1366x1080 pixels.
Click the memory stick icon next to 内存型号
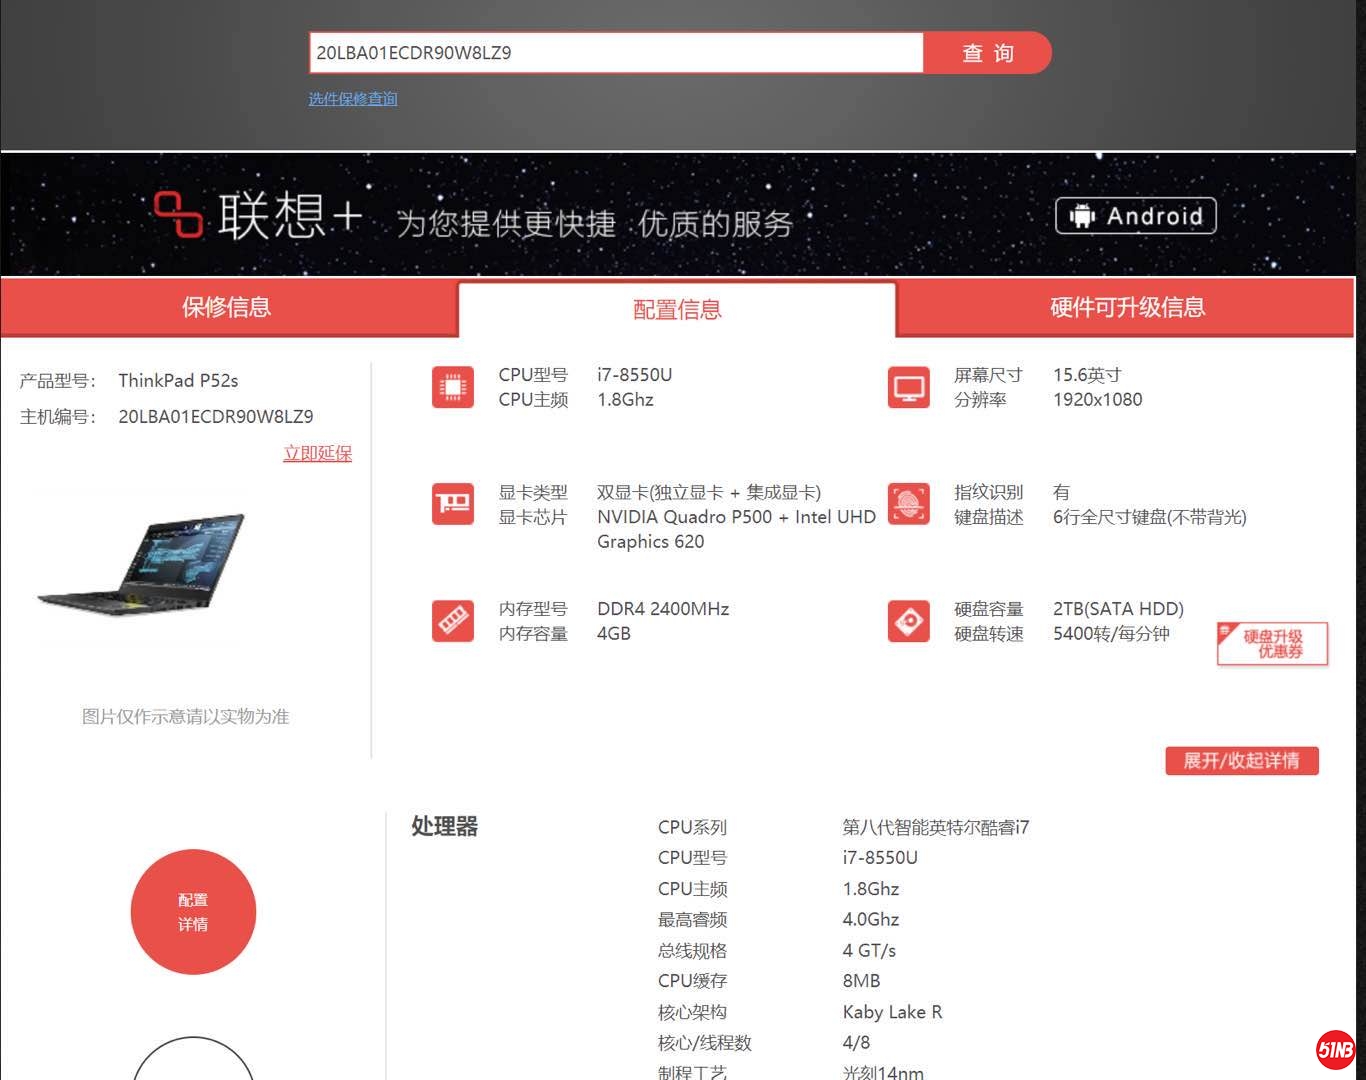(452, 621)
